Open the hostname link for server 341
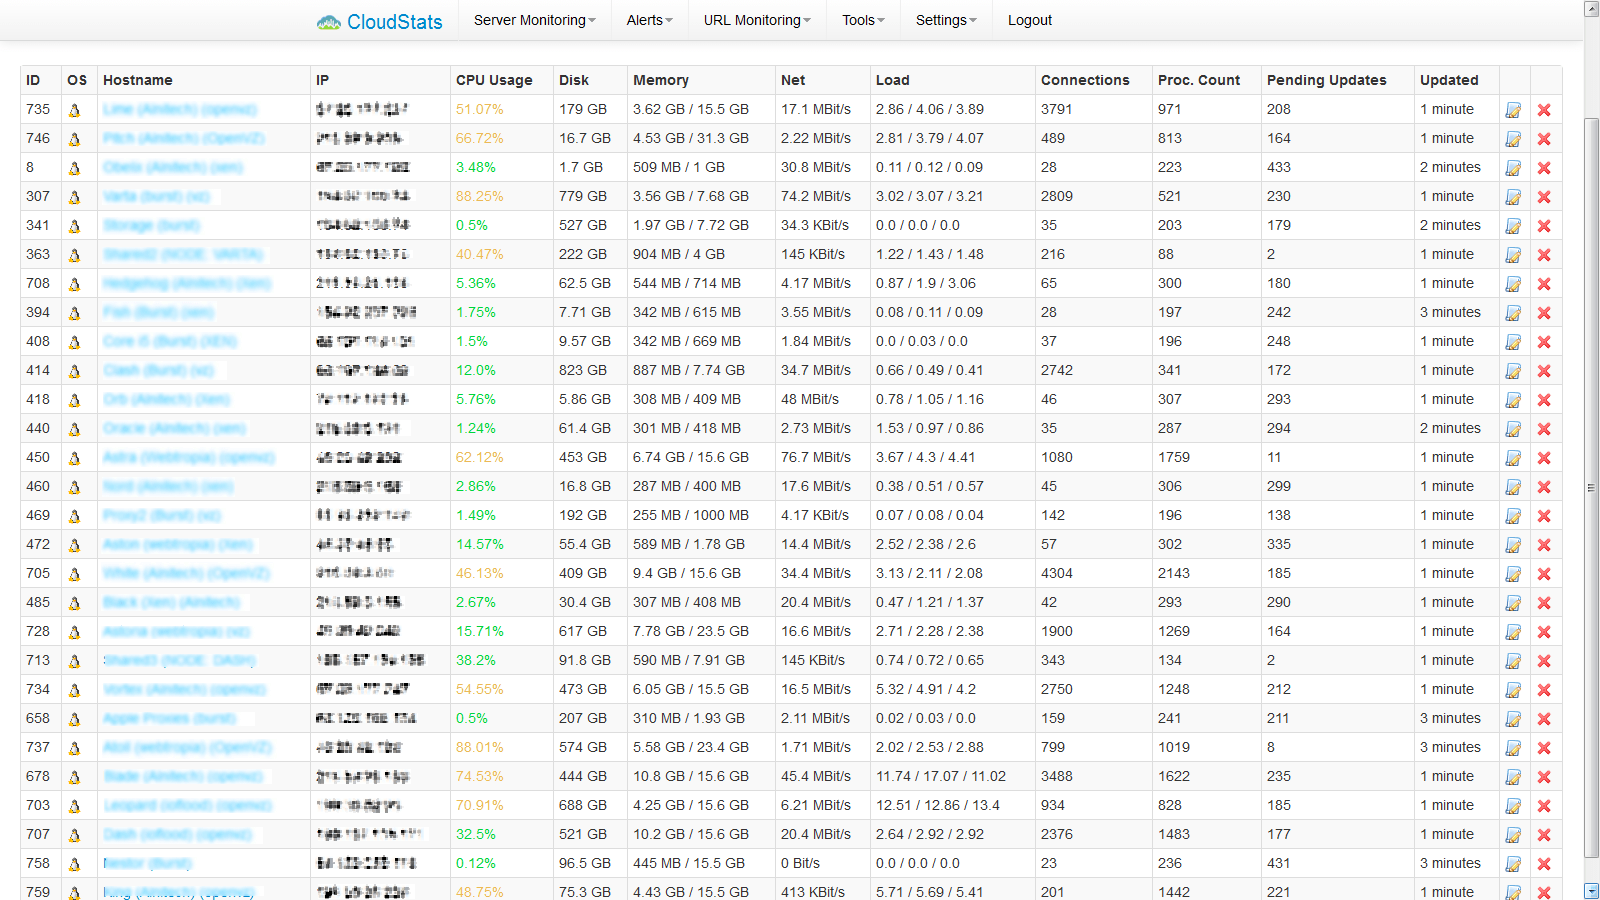The image size is (1600, 900). 151,226
